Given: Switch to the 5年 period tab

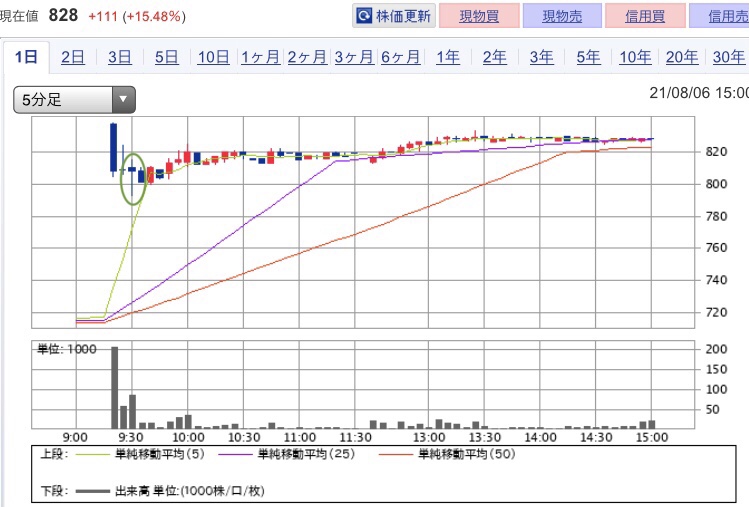Looking at the screenshot, I should pos(588,57).
